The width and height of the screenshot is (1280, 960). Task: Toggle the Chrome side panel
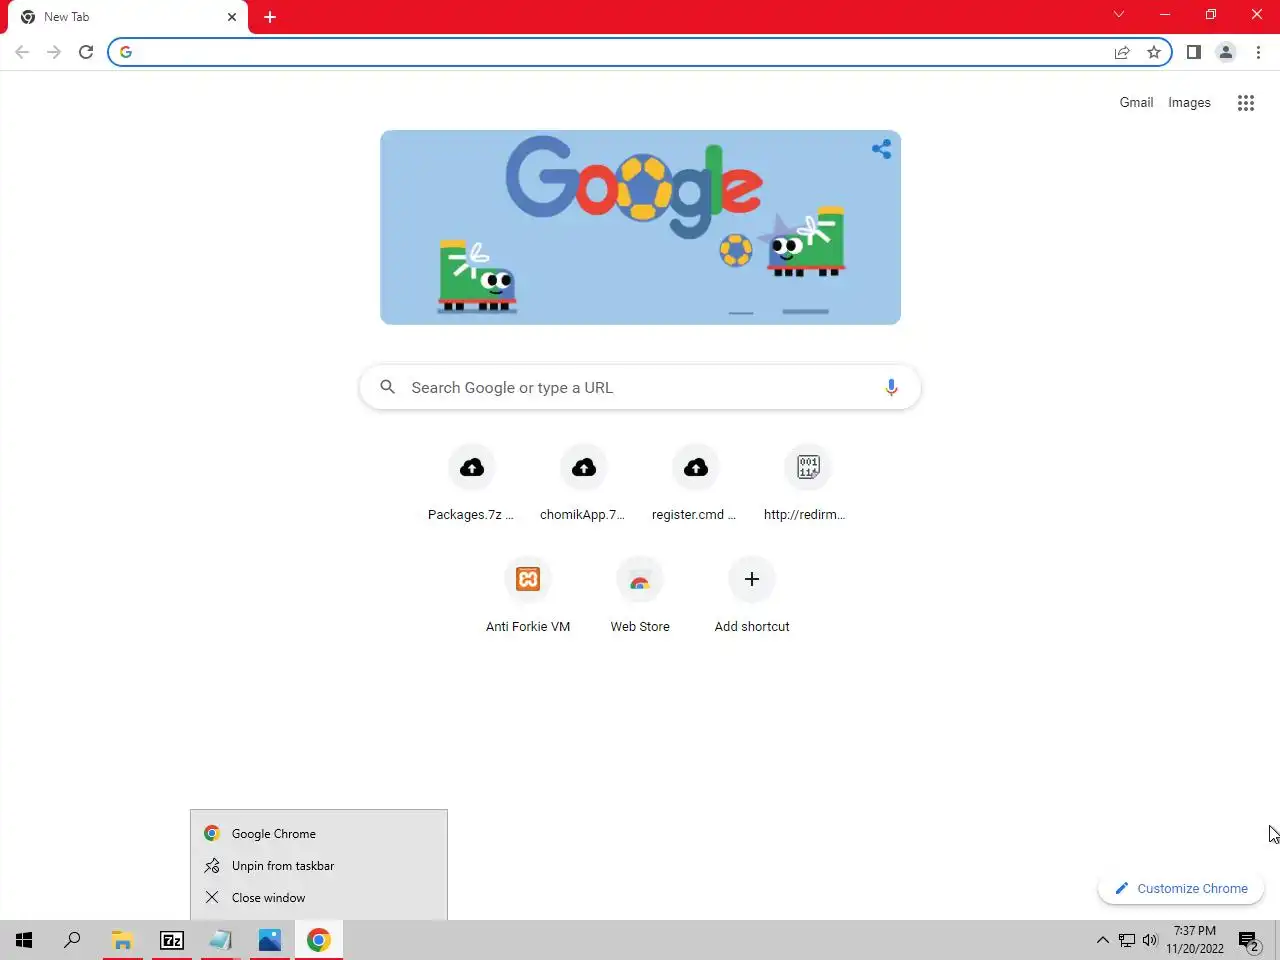(1194, 52)
